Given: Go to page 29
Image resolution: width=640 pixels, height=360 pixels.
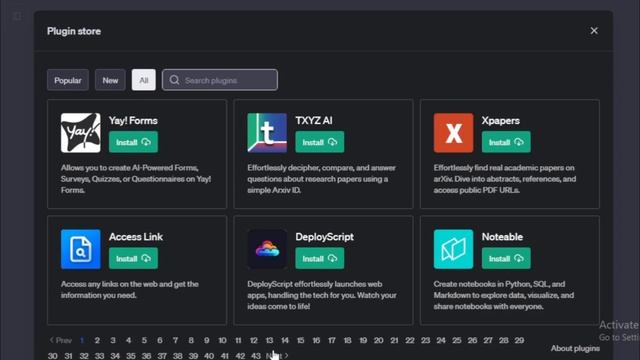Looking at the screenshot, I should click(519, 340).
